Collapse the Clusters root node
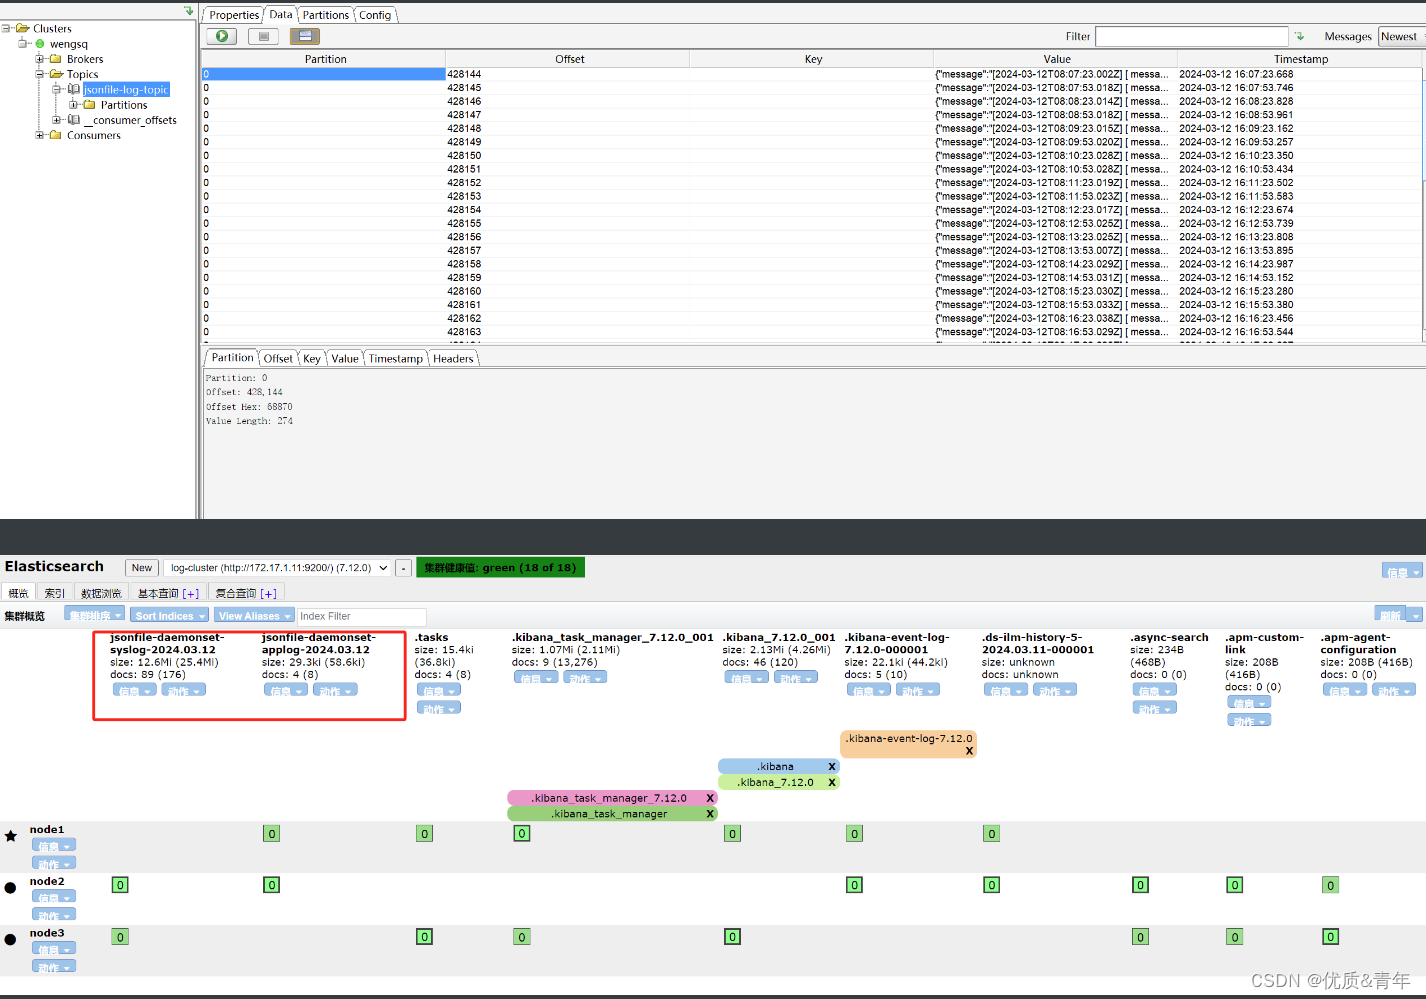The height and width of the screenshot is (999, 1426). point(6,28)
